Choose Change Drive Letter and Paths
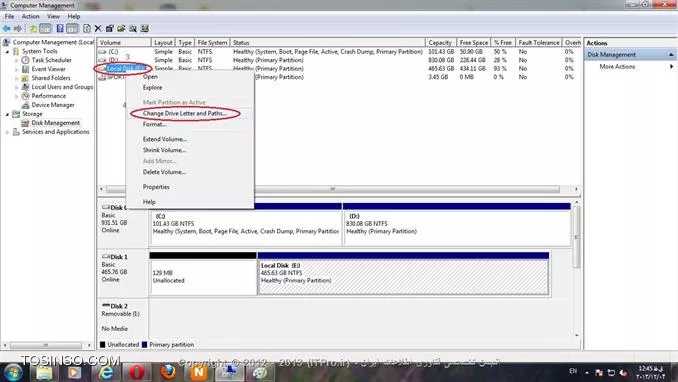 (185, 113)
